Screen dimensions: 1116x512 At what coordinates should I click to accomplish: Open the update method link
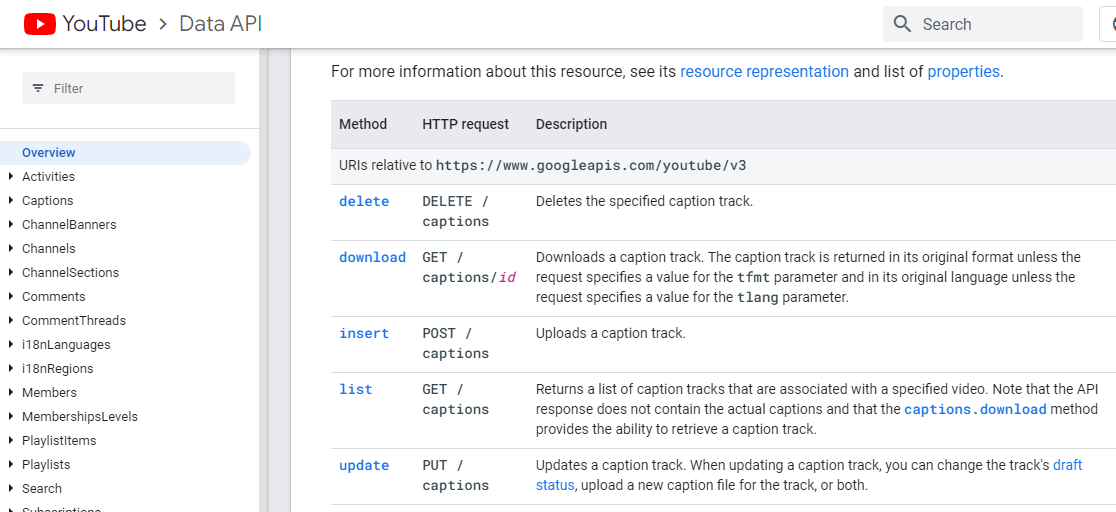364,466
